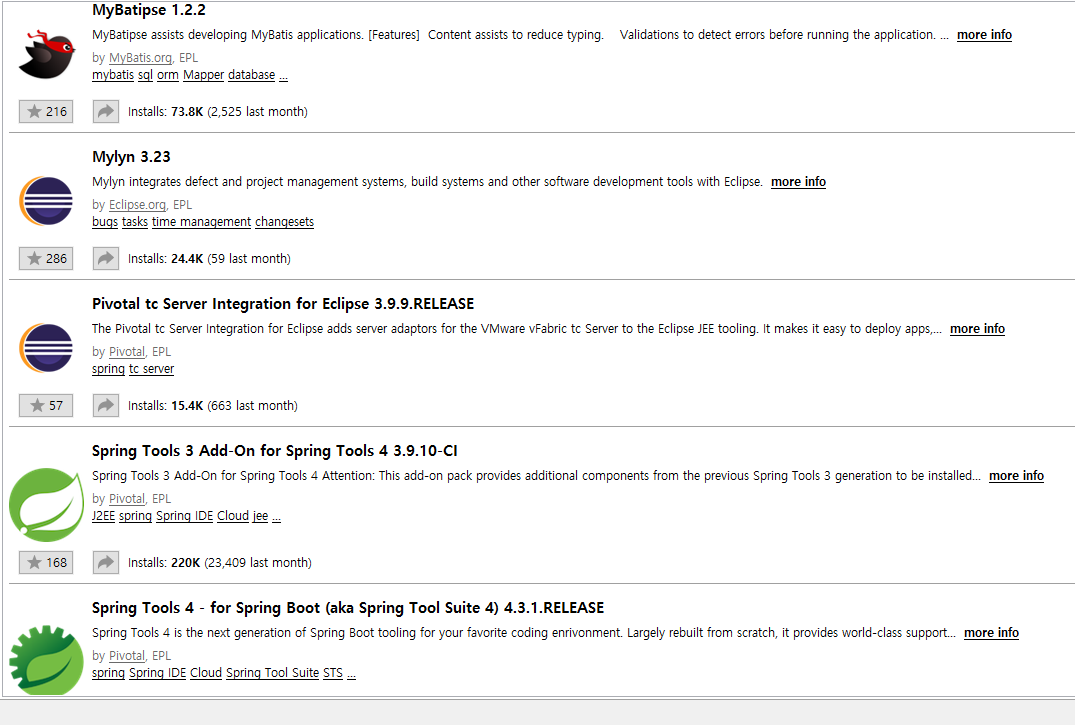Open more info for Spring Tools 4

[991, 632]
